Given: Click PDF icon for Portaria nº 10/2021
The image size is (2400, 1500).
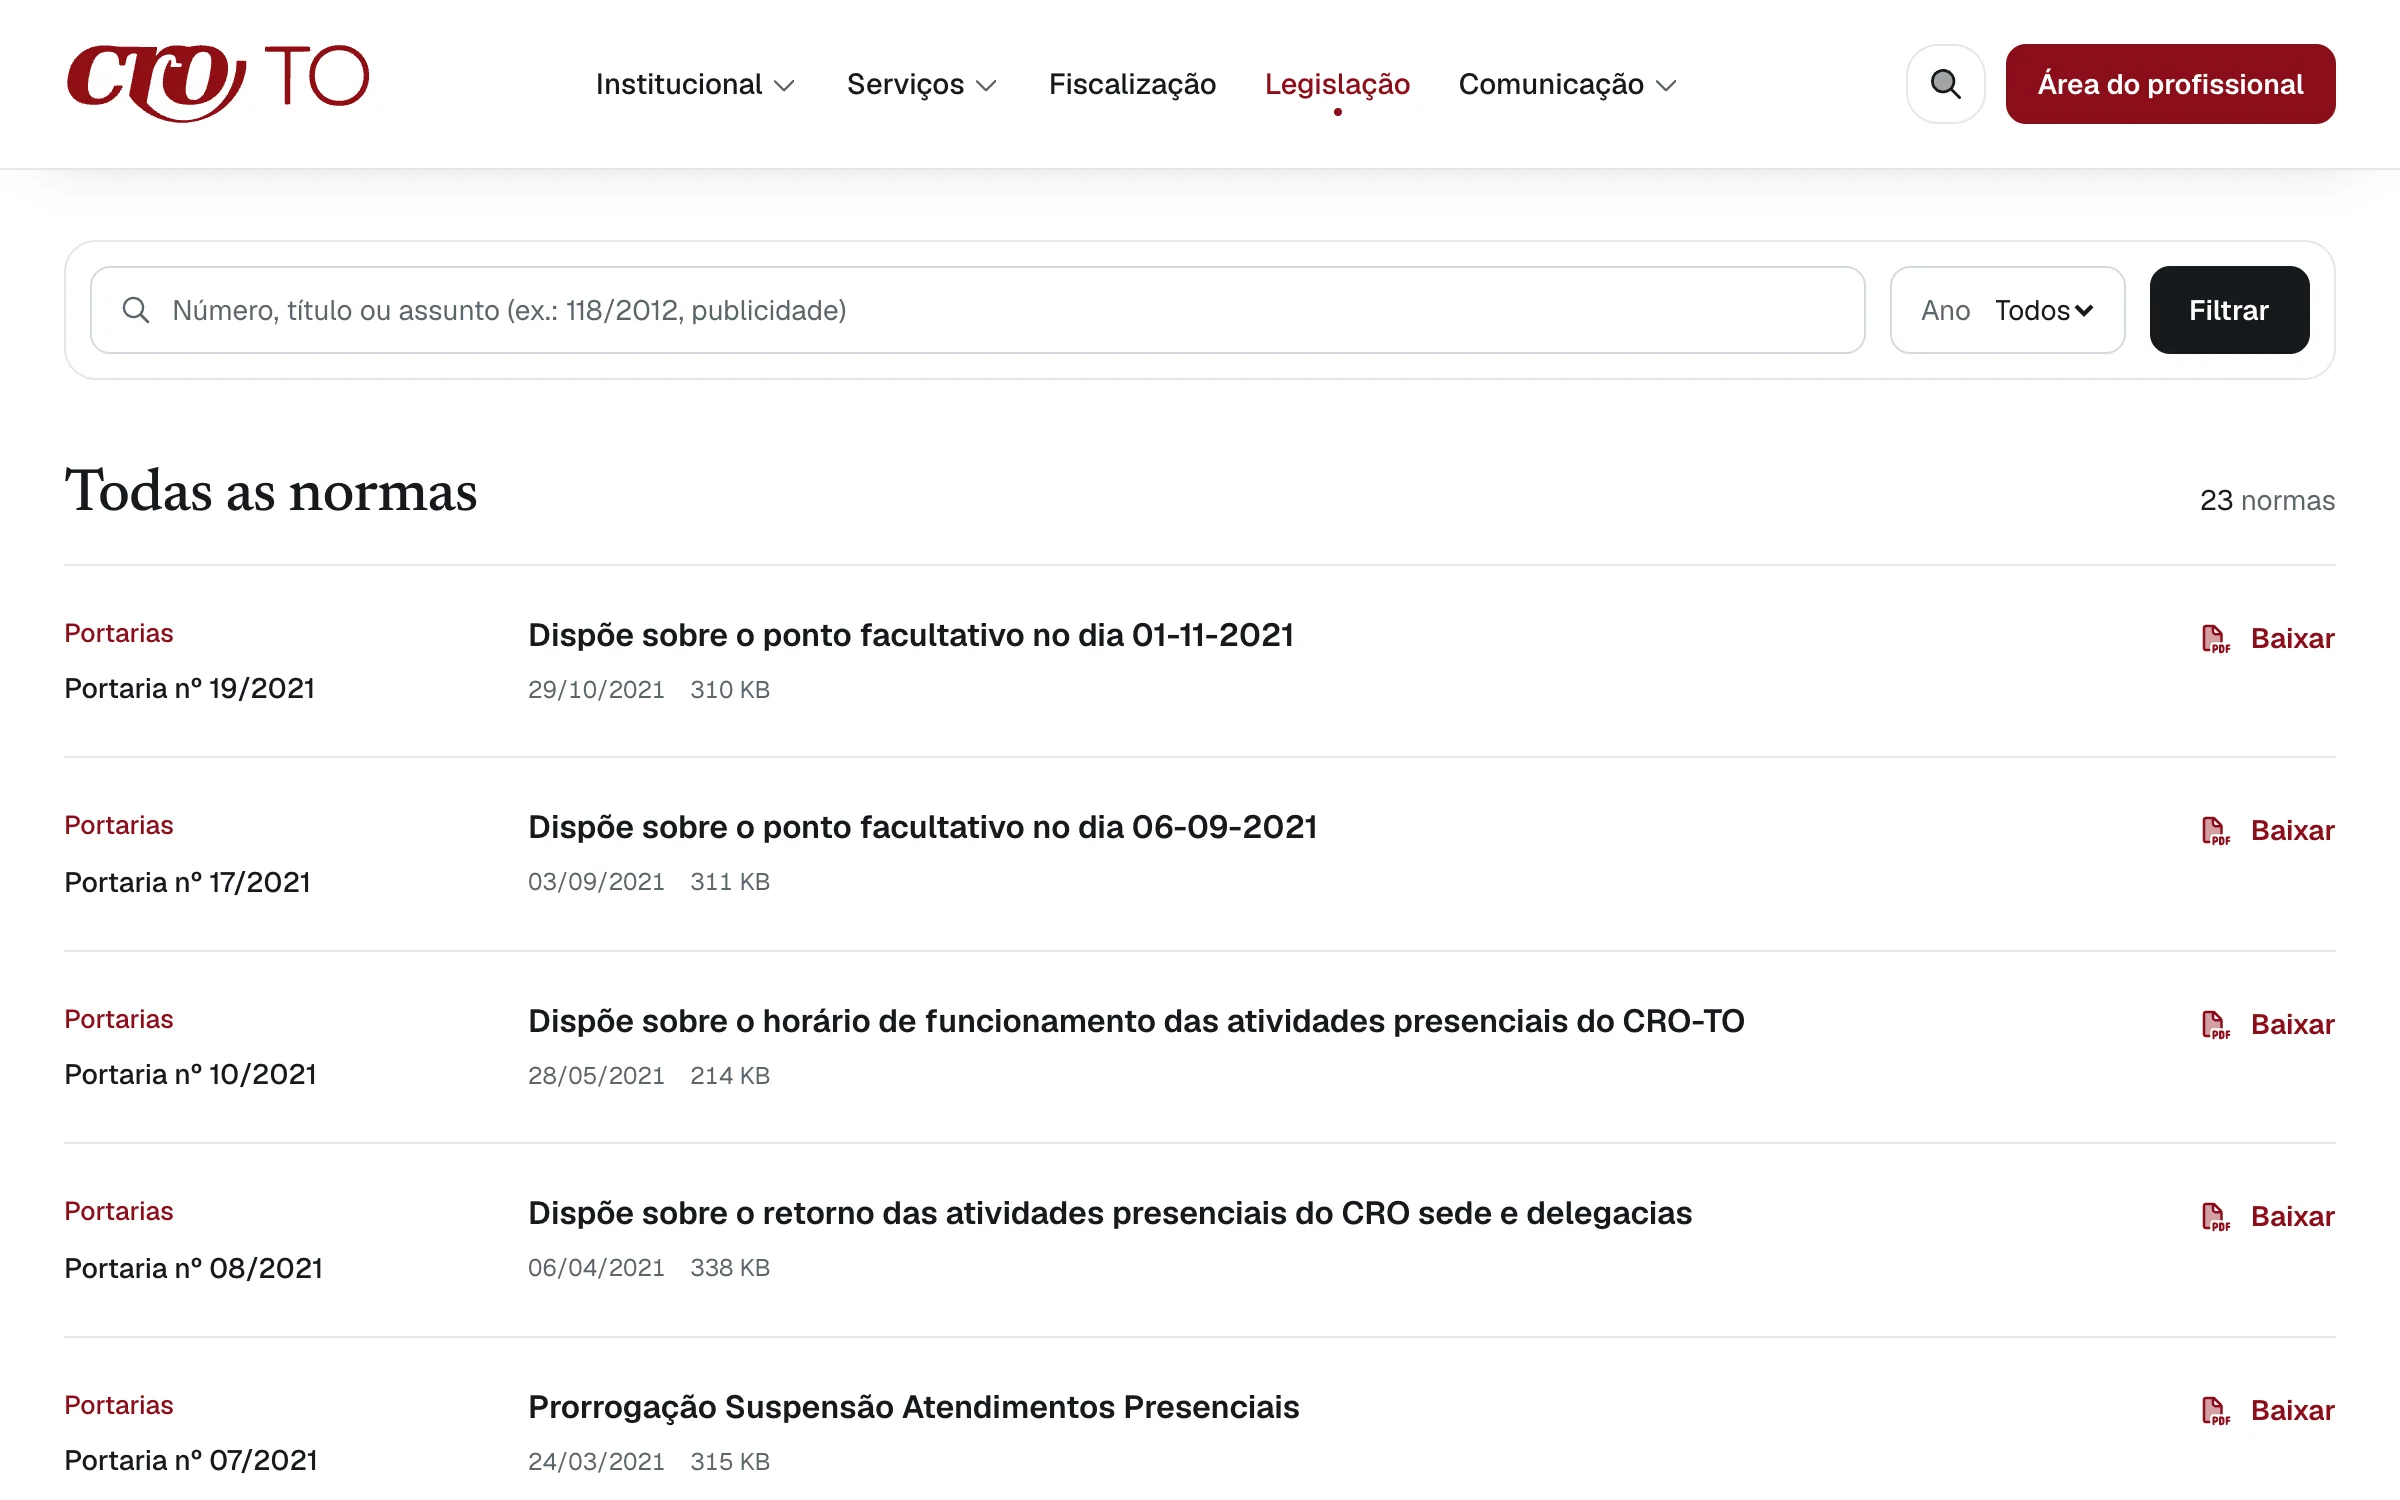Looking at the screenshot, I should pos(2216,1025).
